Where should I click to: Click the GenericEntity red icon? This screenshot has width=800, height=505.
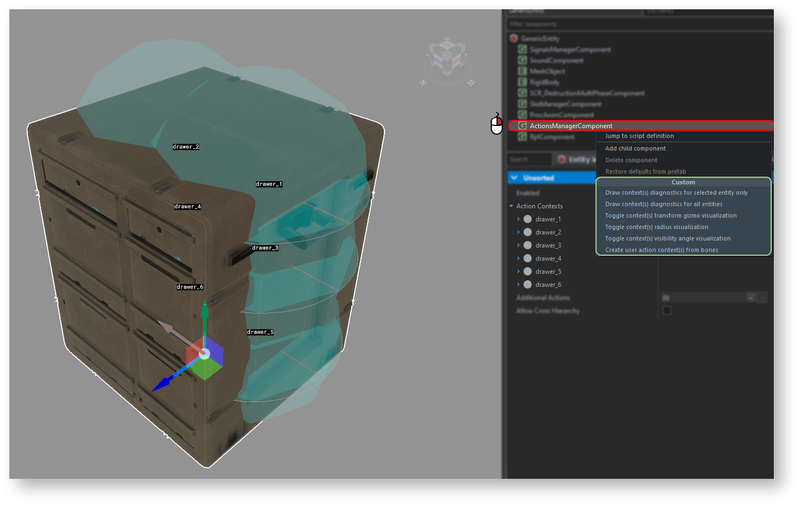point(514,38)
